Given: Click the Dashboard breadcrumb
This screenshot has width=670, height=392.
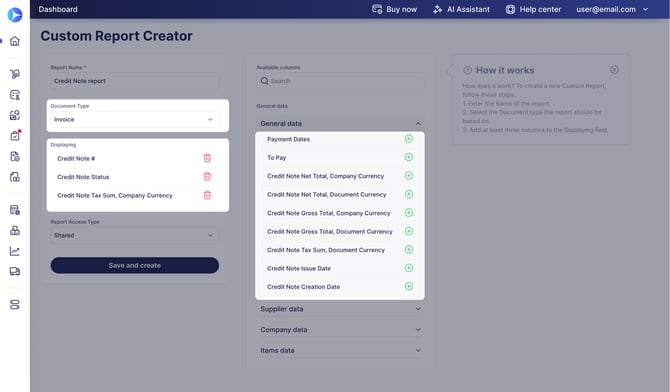Looking at the screenshot, I should coord(58,9).
